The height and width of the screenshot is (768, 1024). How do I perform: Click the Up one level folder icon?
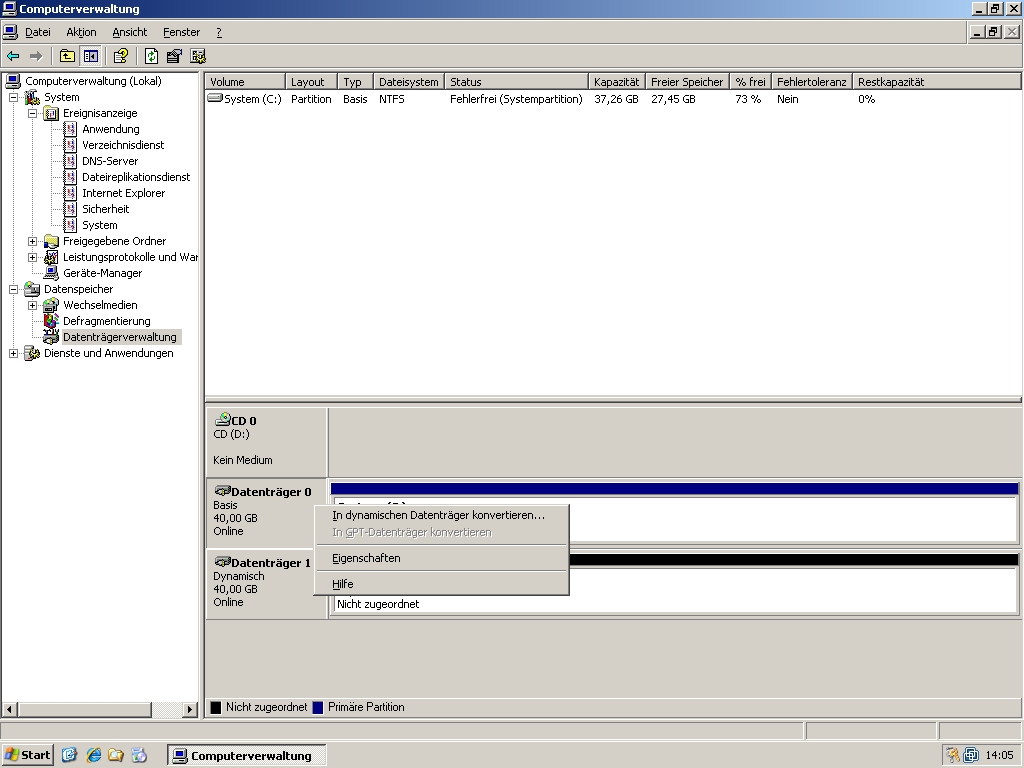(x=67, y=56)
